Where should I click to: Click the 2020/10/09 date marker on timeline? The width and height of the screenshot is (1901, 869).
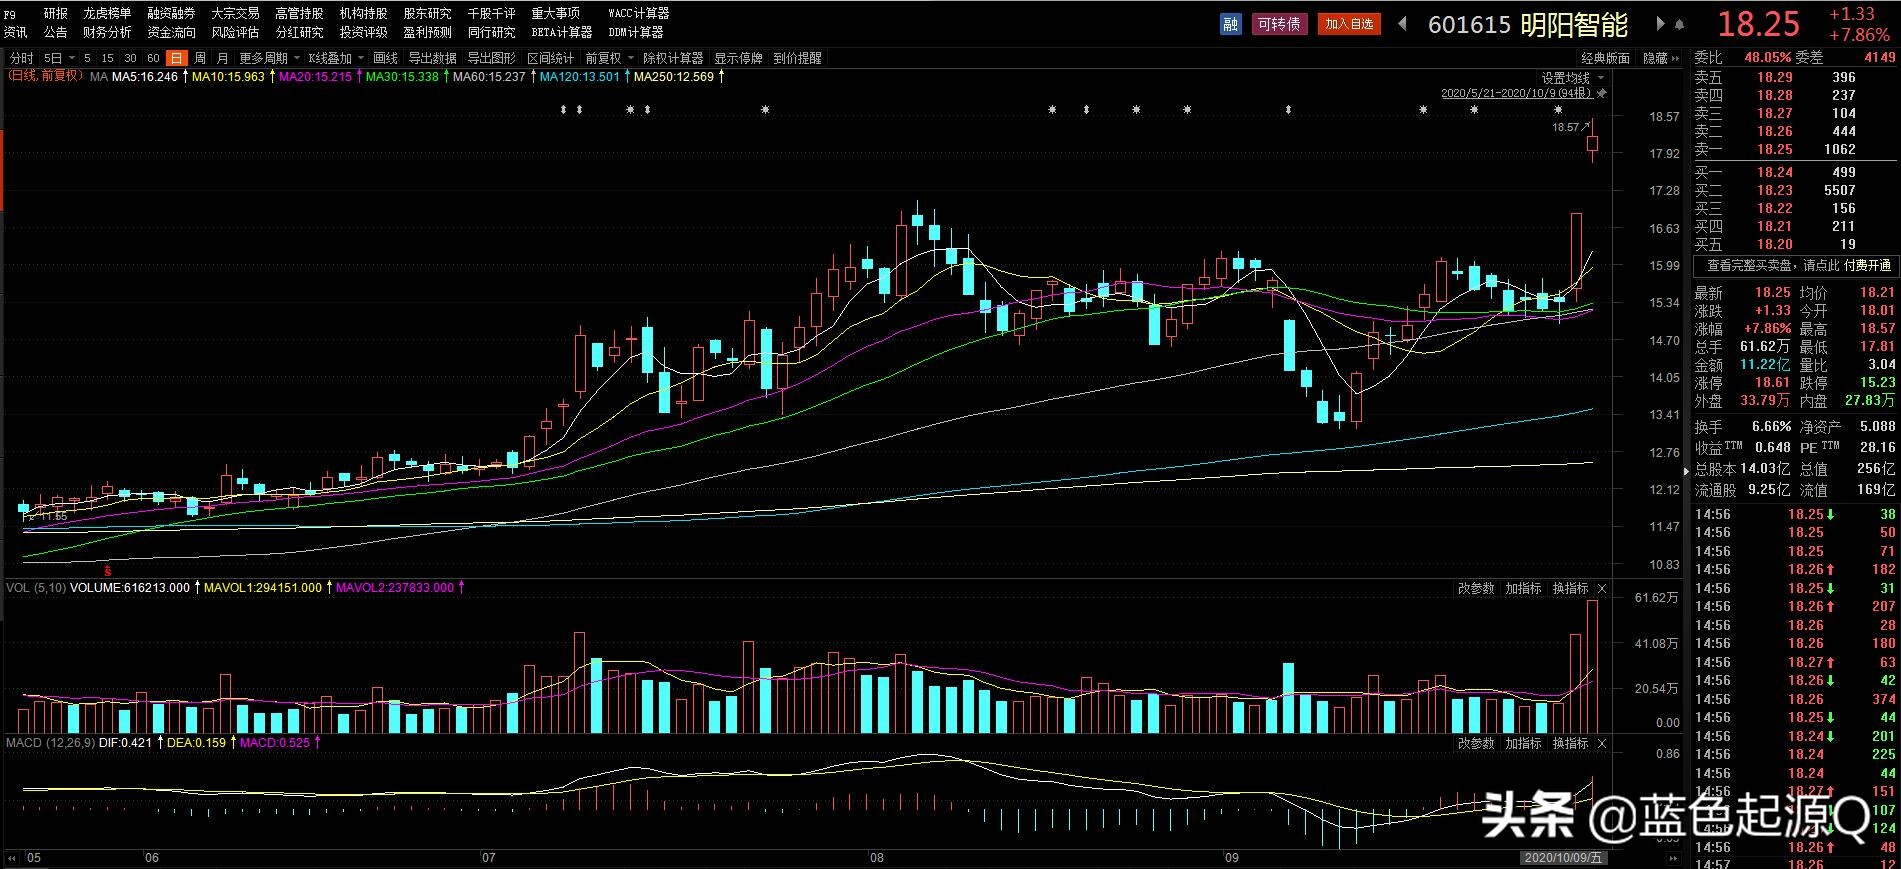tap(1563, 858)
